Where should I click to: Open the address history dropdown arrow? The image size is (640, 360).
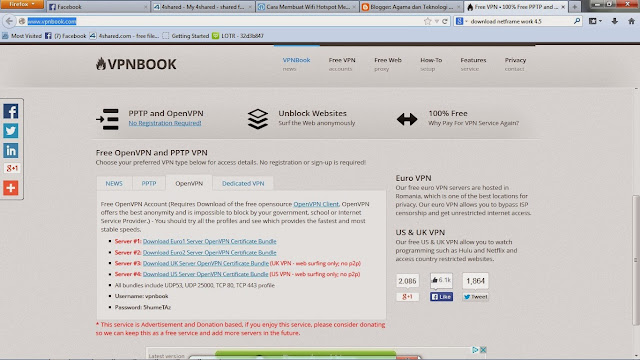(x=437, y=21)
